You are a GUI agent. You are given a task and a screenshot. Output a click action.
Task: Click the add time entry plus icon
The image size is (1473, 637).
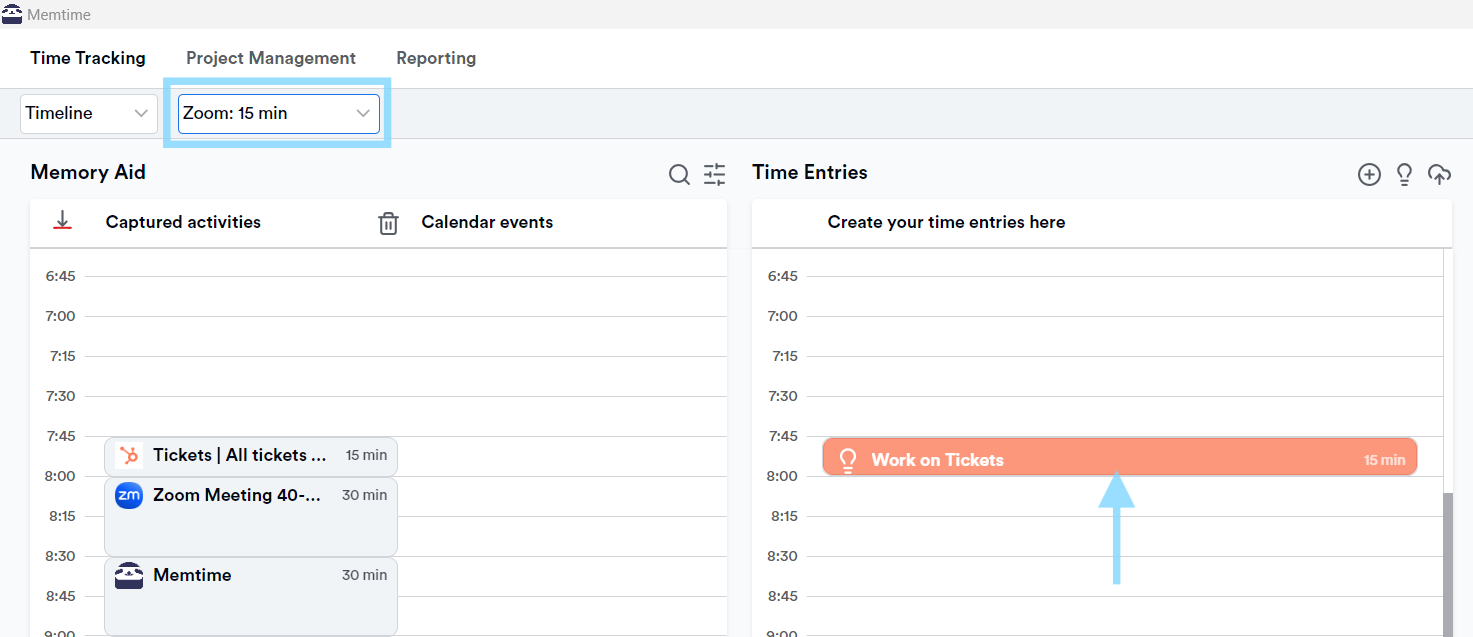pyautogui.click(x=1369, y=174)
